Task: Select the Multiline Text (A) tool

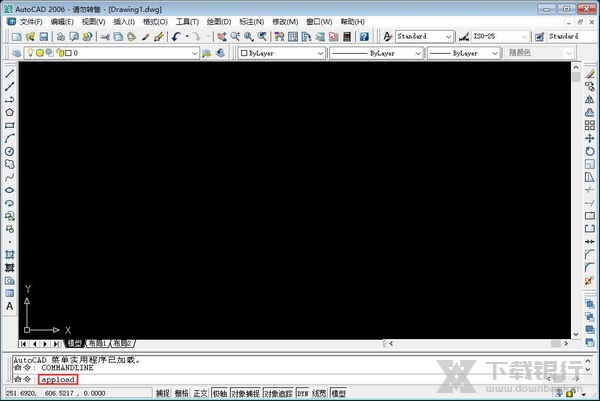Action: [10, 307]
